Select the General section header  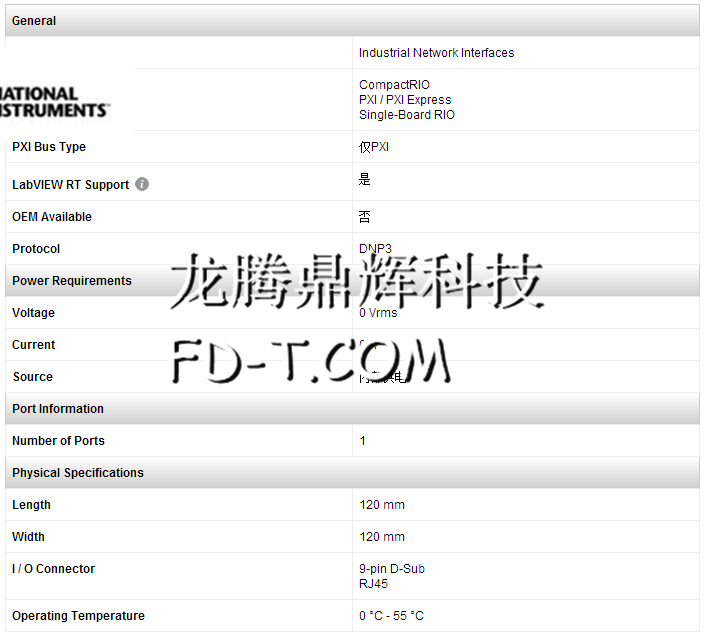pyautogui.click(x=352, y=21)
